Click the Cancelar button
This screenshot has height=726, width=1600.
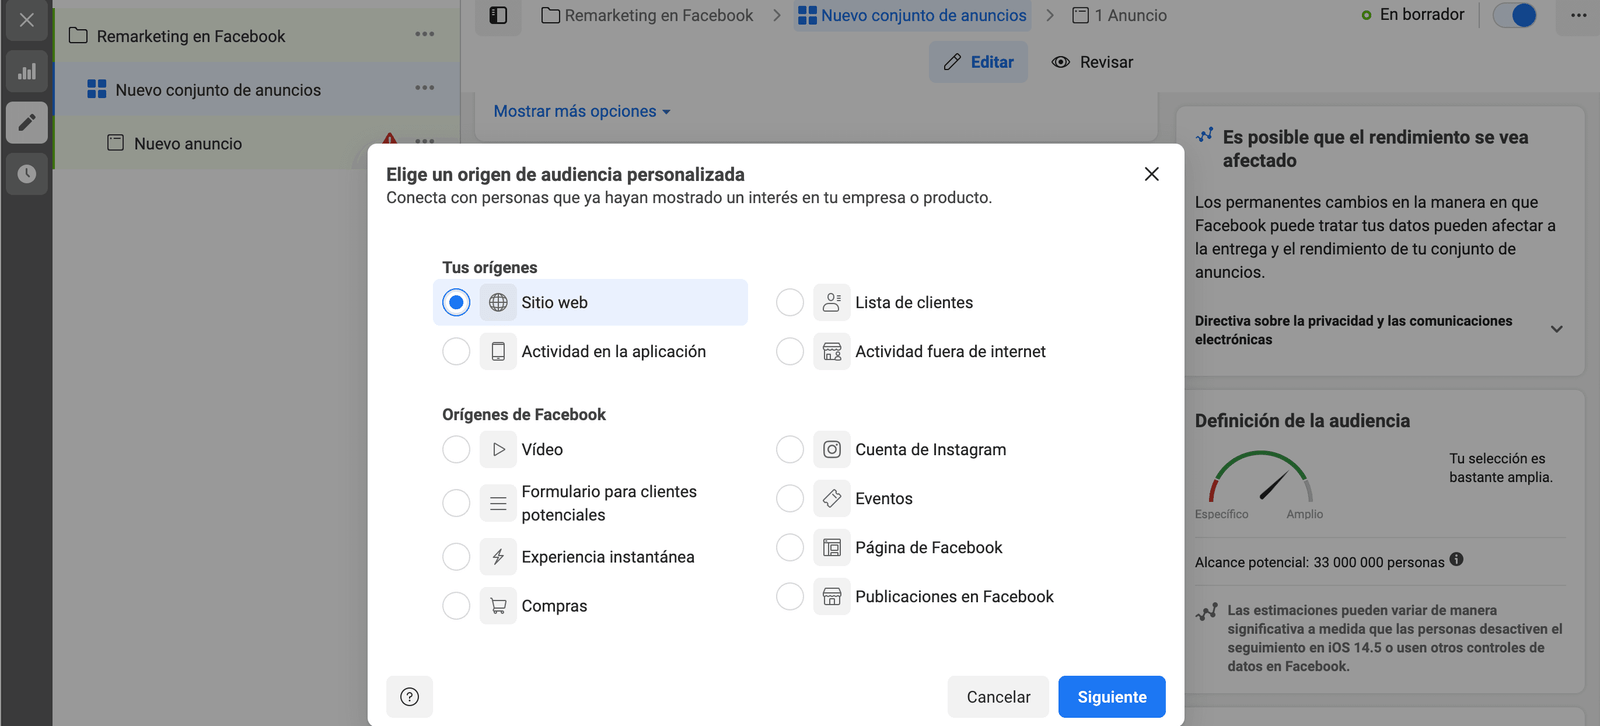pyautogui.click(x=998, y=697)
